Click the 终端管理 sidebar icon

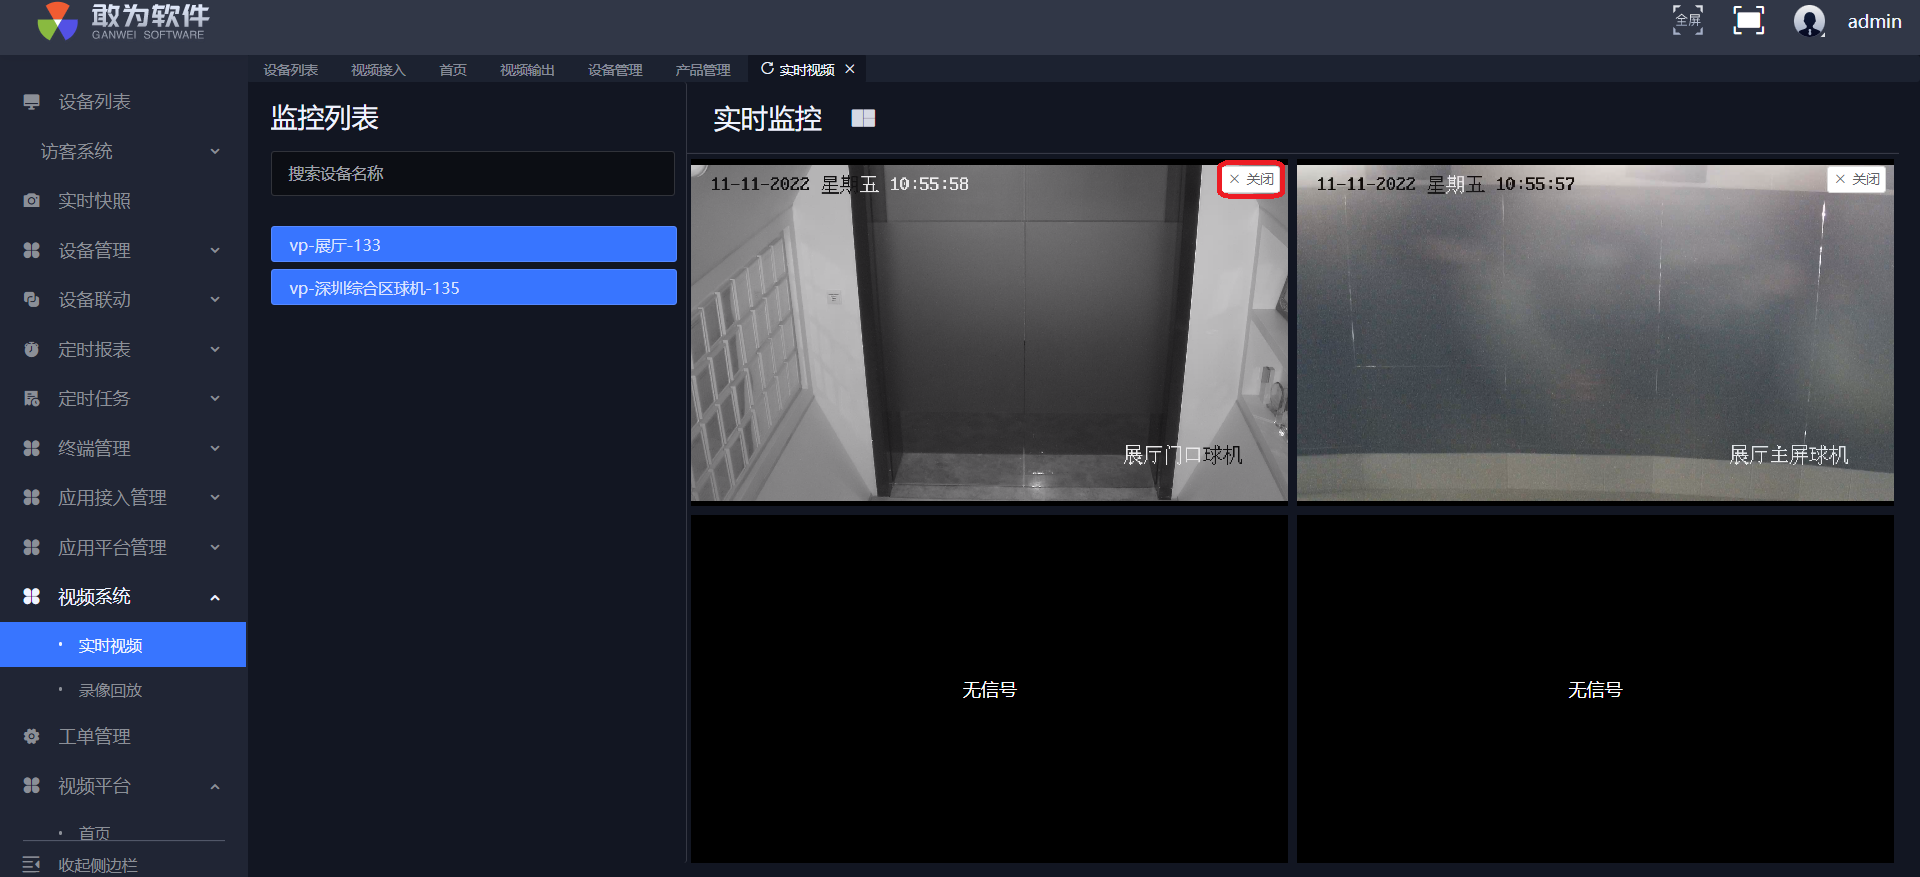(x=32, y=448)
